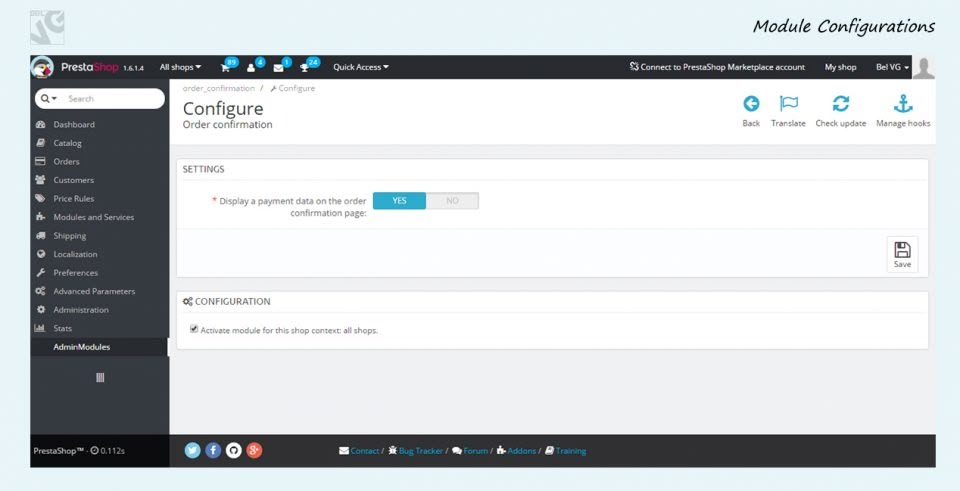Viewport: 960px width, 491px height.
Task: Click the Save floppy disk button
Action: pos(902,254)
